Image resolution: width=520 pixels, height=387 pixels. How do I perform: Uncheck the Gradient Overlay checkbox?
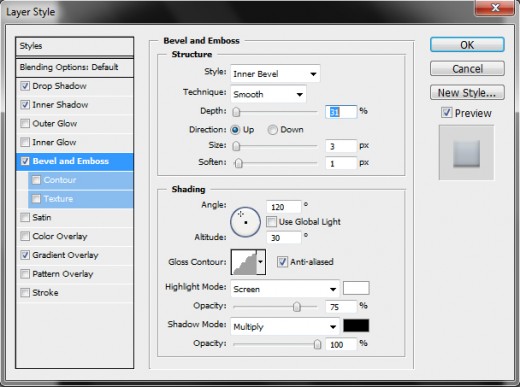[x=25, y=255]
